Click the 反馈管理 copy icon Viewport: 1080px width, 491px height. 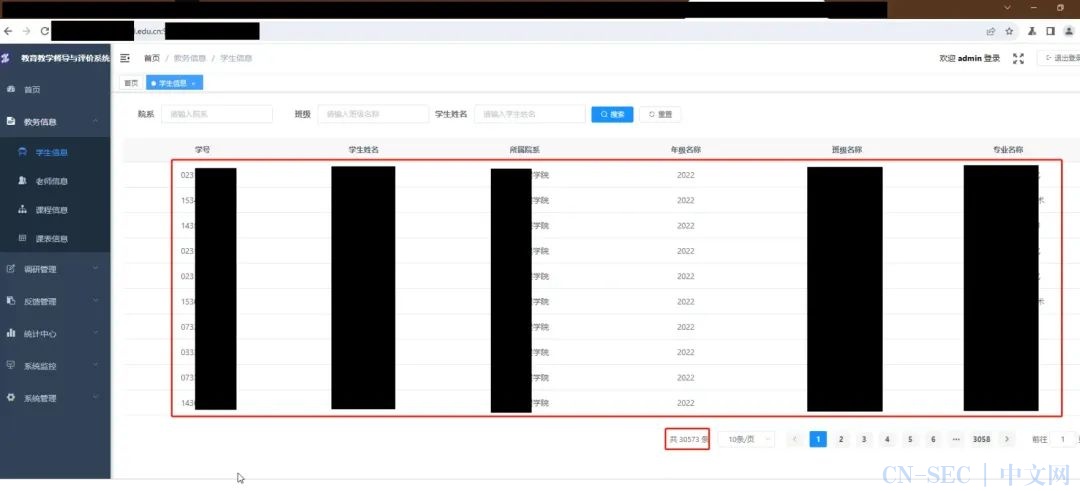coord(11,300)
